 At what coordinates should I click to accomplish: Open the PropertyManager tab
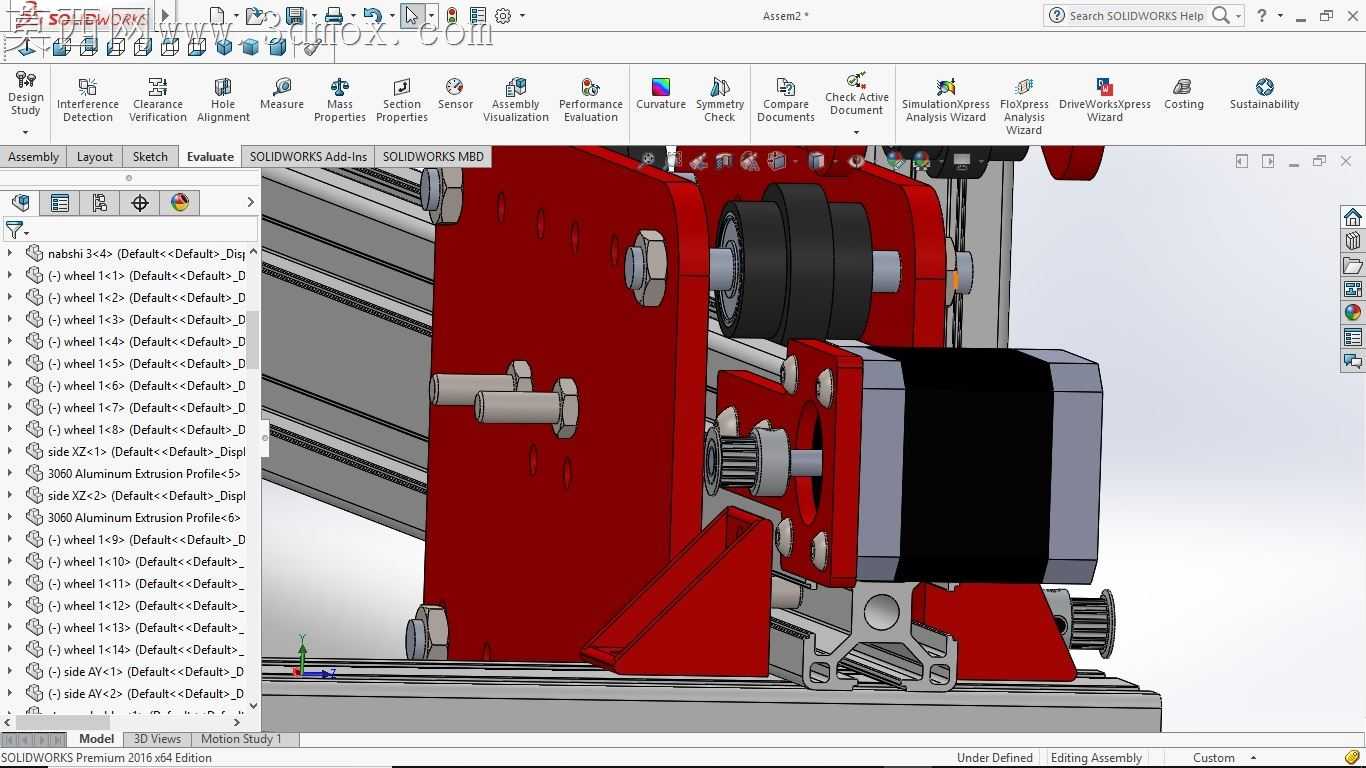(x=60, y=203)
